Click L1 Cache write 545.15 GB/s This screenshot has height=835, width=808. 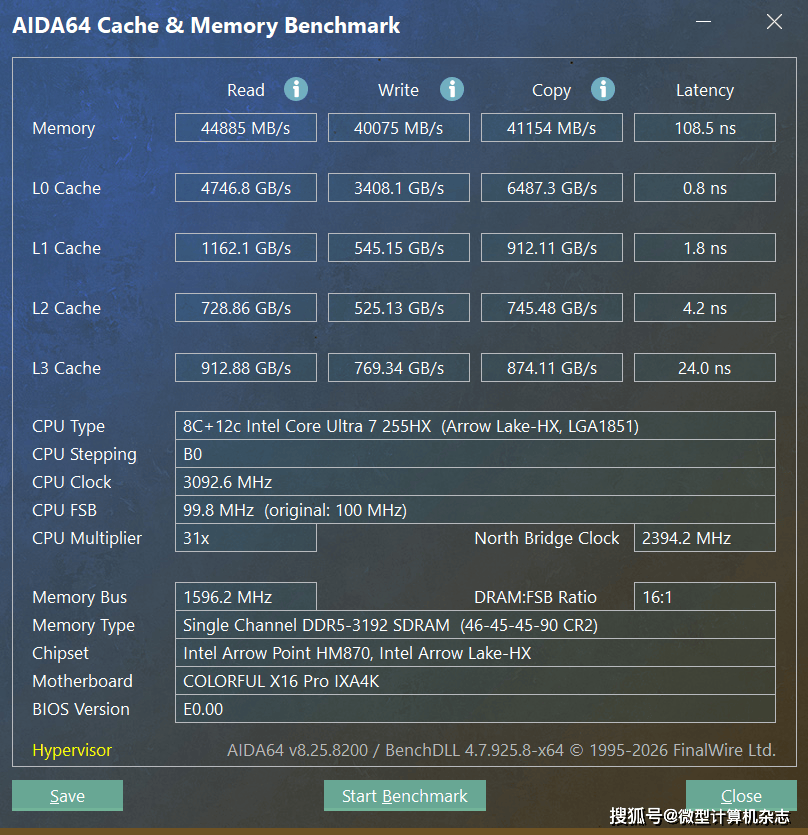pos(398,248)
